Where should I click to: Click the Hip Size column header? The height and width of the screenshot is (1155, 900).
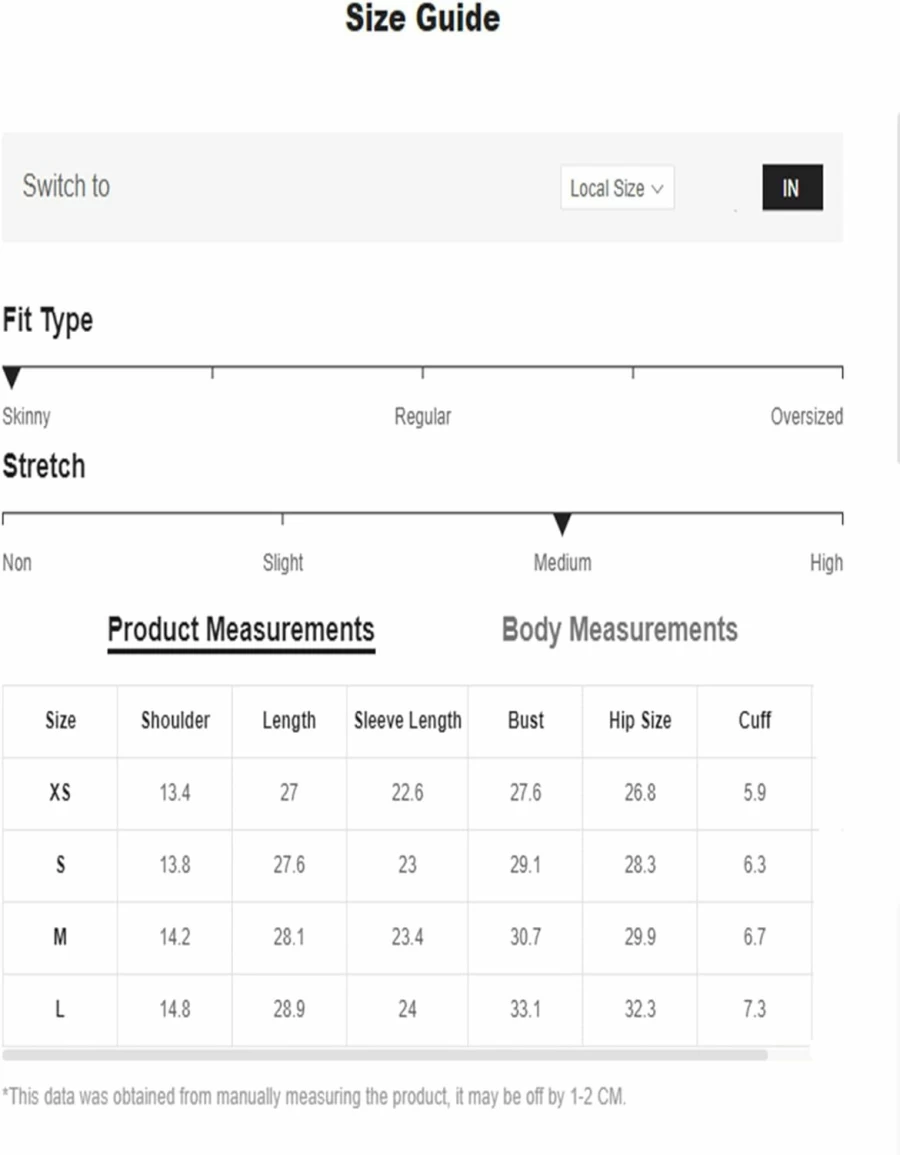(640, 720)
